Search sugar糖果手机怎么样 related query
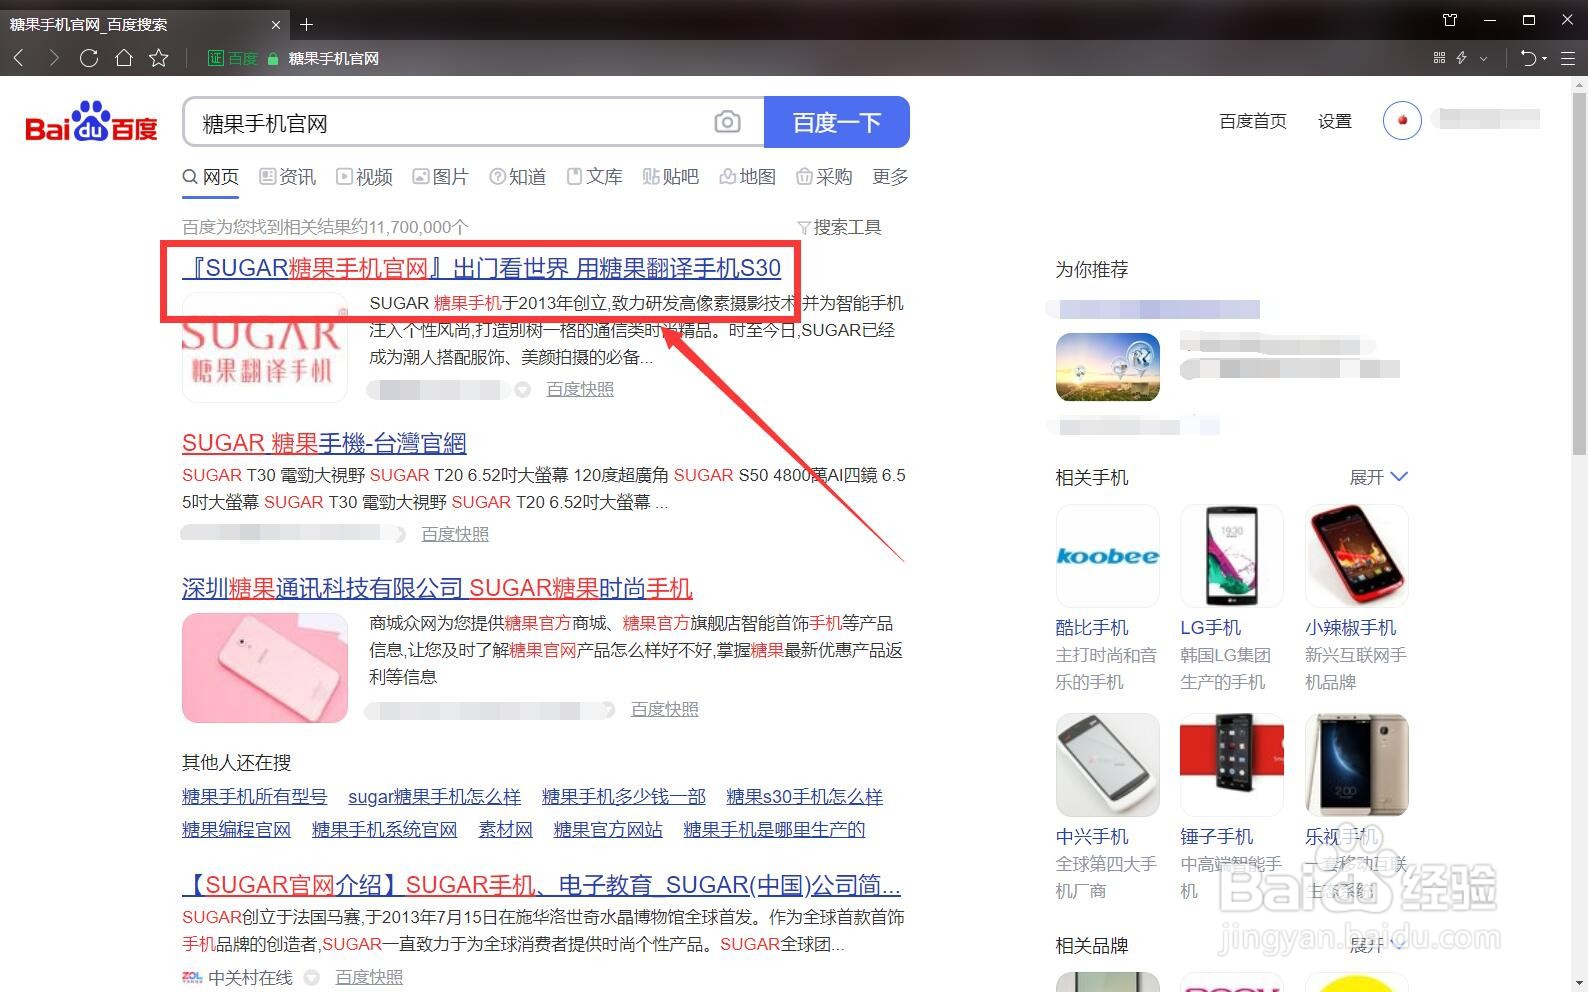 click(x=435, y=797)
